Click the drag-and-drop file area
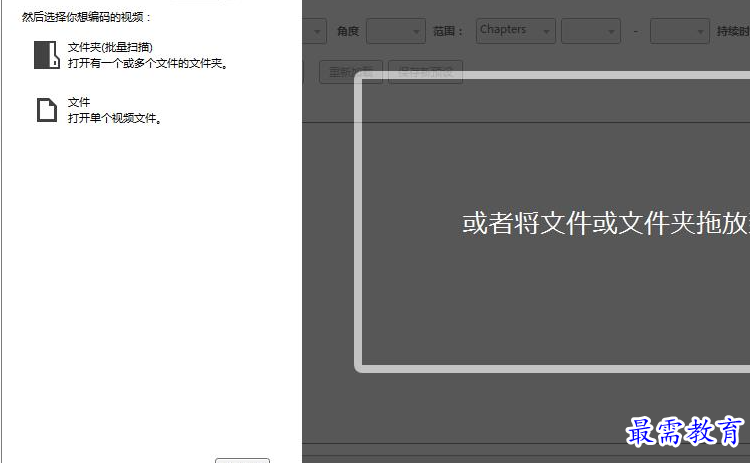Image resolution: width=750 pixels, height=463 pixels. pos(552,222)
